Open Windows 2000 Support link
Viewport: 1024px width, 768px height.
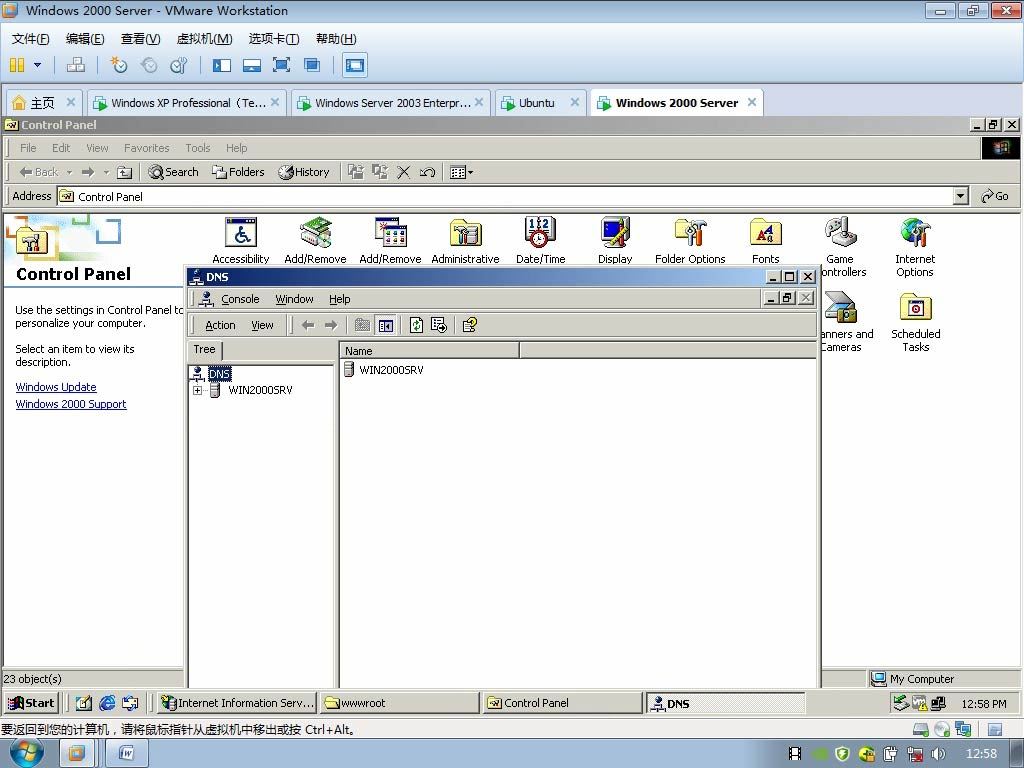71,404
